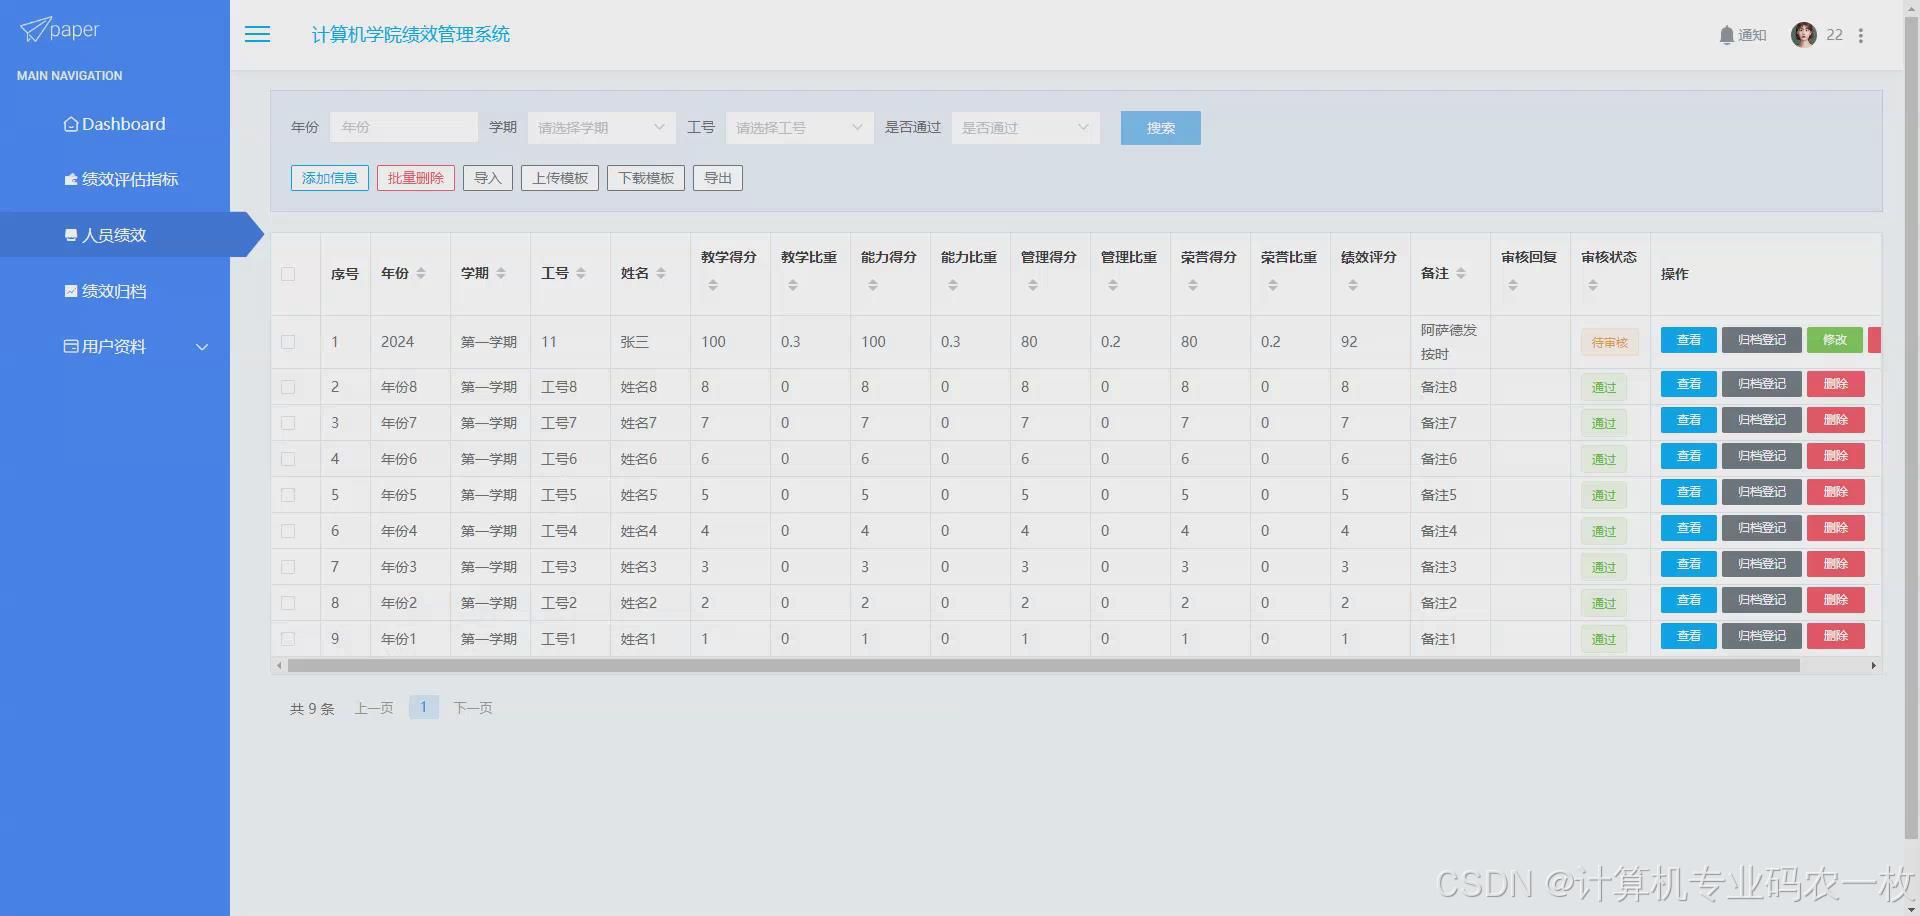Check the row for 姓名7

[x=288, y=423]
